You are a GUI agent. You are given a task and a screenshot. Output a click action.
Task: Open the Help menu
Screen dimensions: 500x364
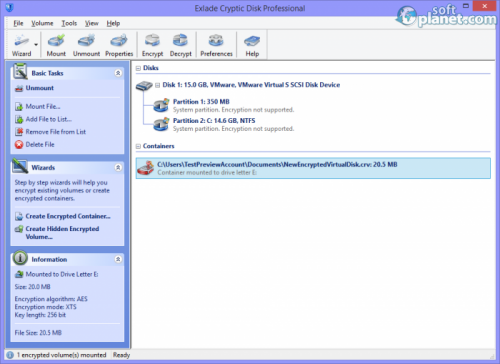point(113,23)
